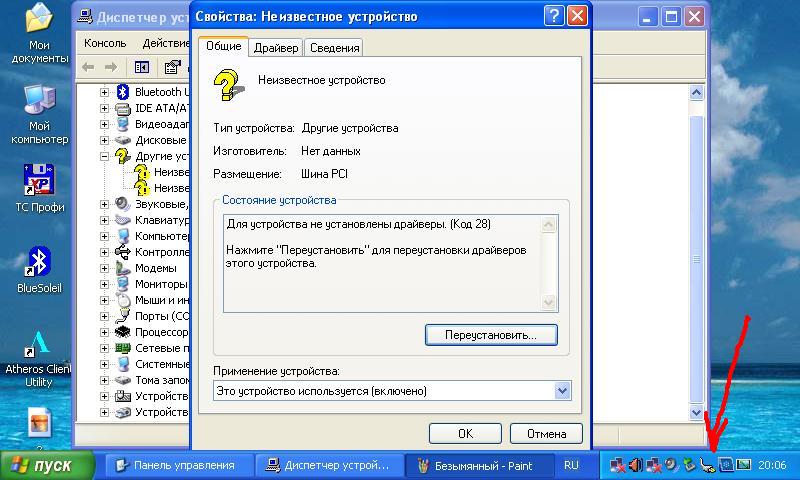Screen dimensions: 800x480
Task: Click the Device Manager vertical scrollbar
Action: click(x=696, y=250)
